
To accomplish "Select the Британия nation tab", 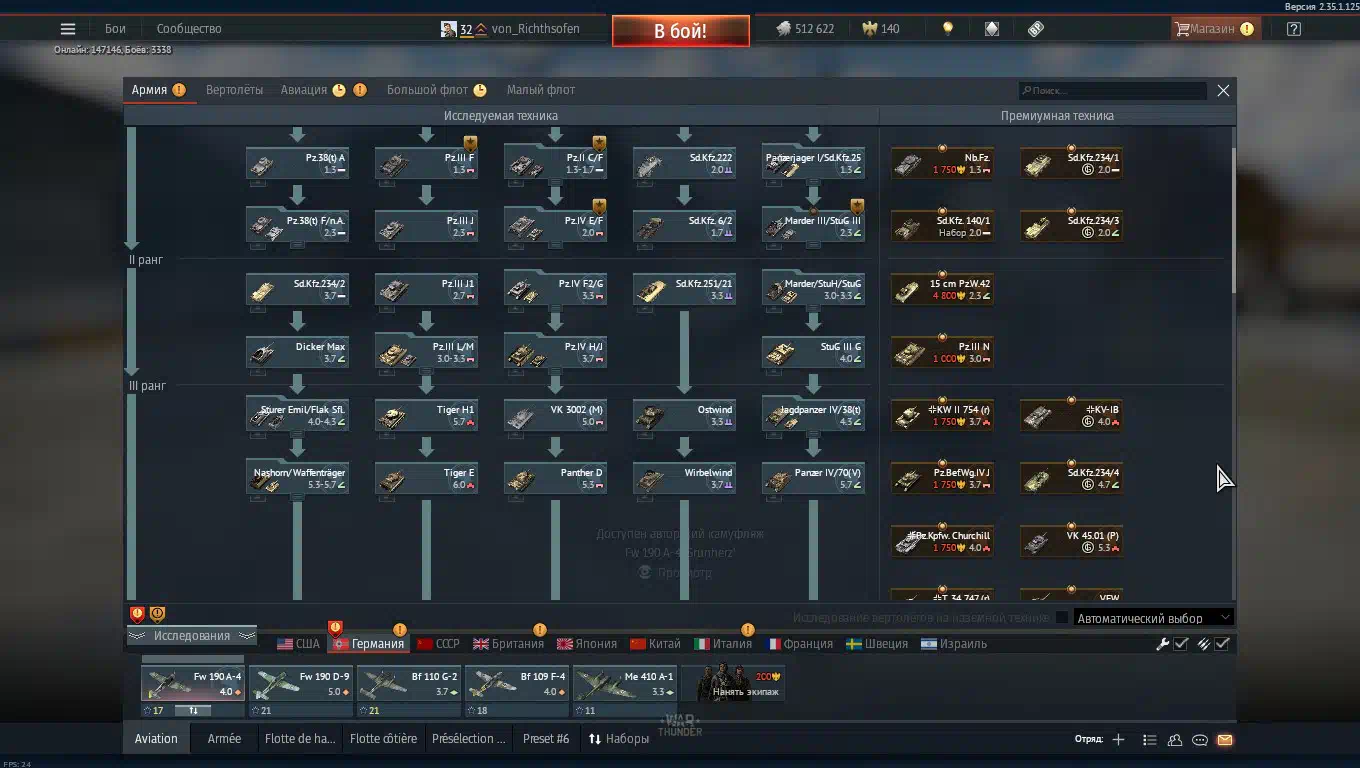I will coord(508,644).
